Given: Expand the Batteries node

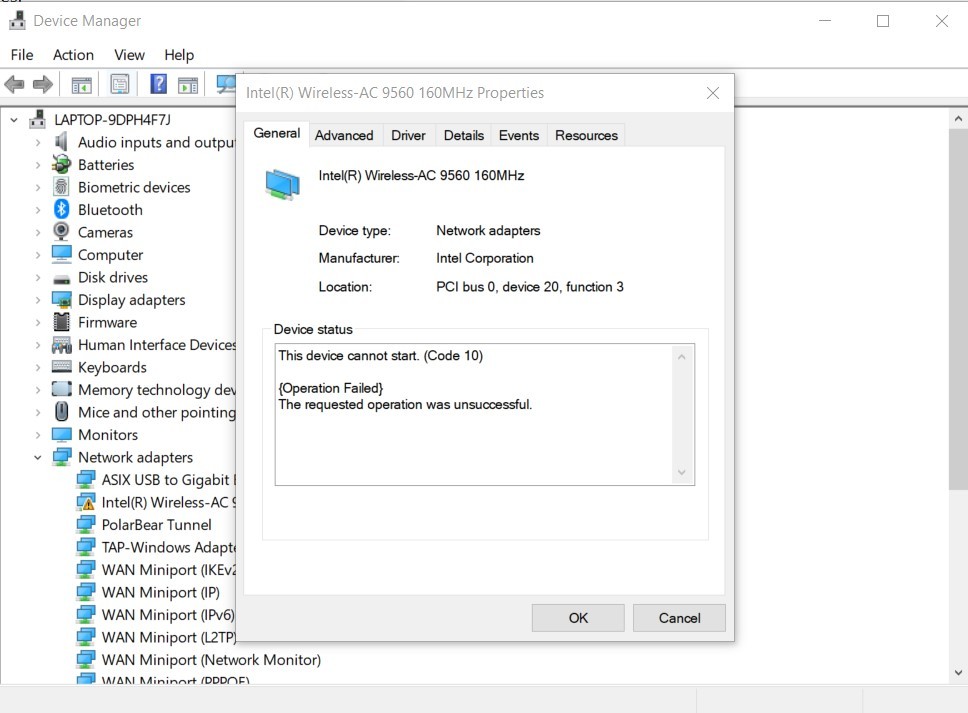Looking at the screenshot, I should 38,165.
